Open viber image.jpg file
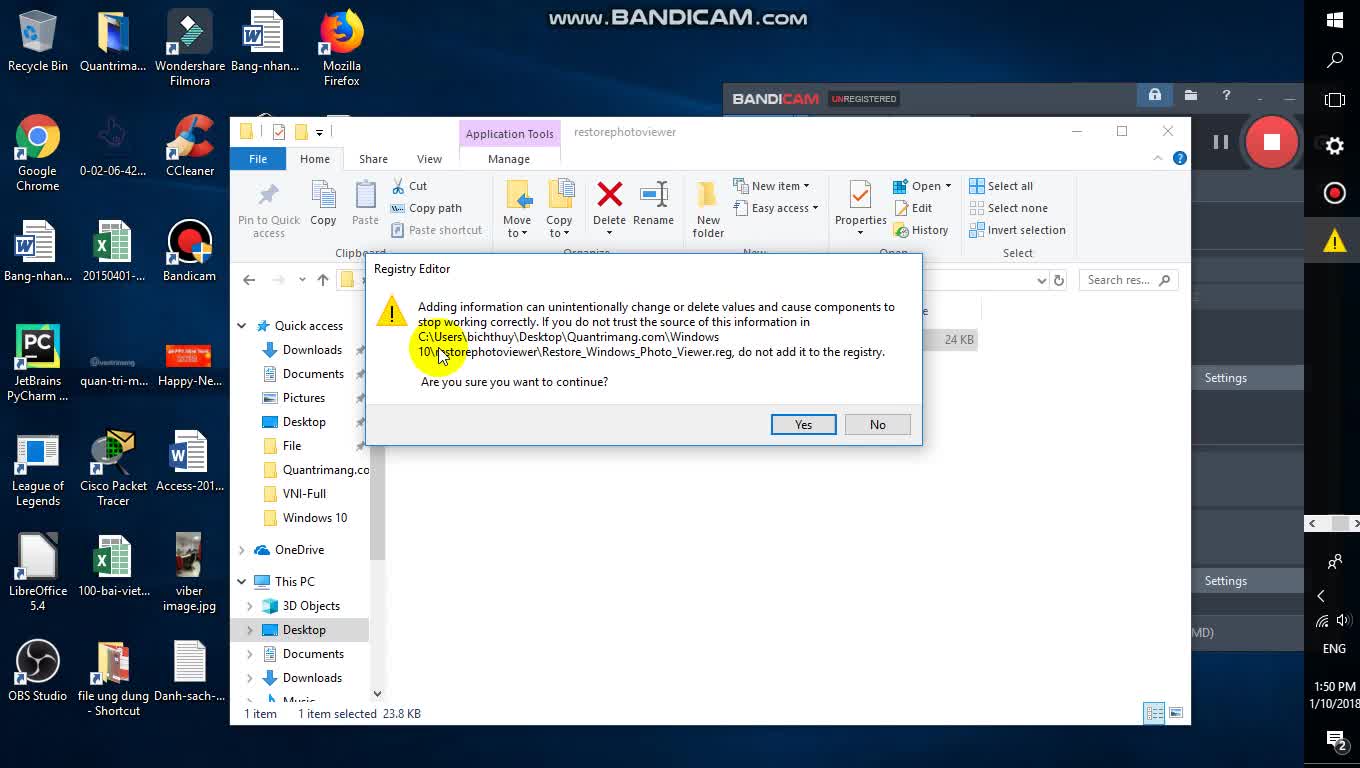Image resolution: width=1360 pixels, height=768 pixels. tap(190, 573)
